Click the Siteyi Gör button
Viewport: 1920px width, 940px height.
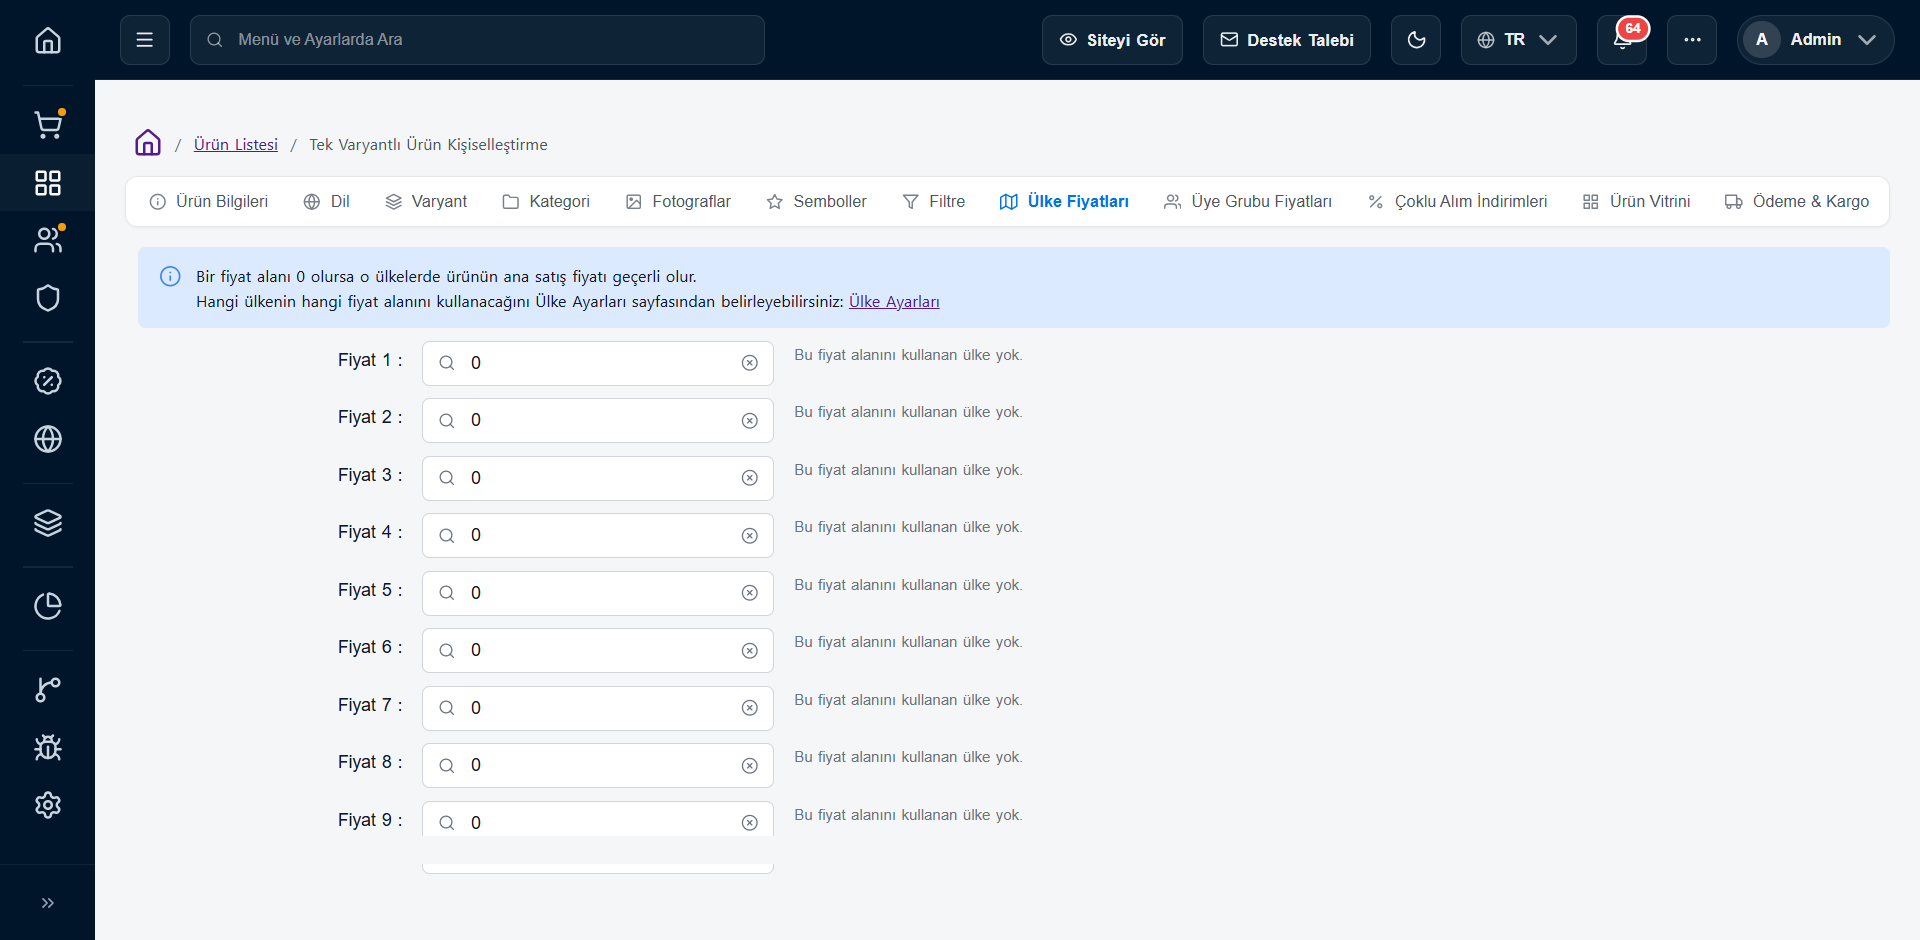tap(1112, 40)
